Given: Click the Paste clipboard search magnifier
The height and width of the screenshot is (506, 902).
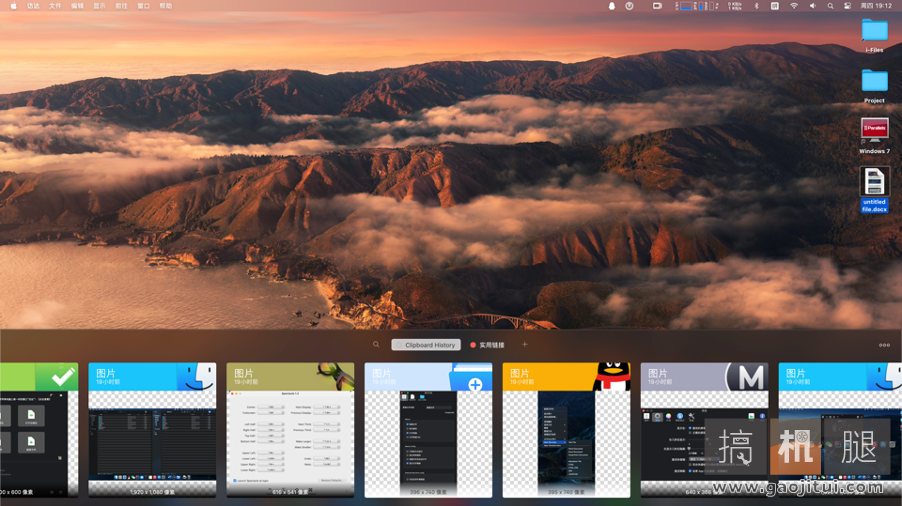Looking at the screenshot, I should [x=376, y=344].
